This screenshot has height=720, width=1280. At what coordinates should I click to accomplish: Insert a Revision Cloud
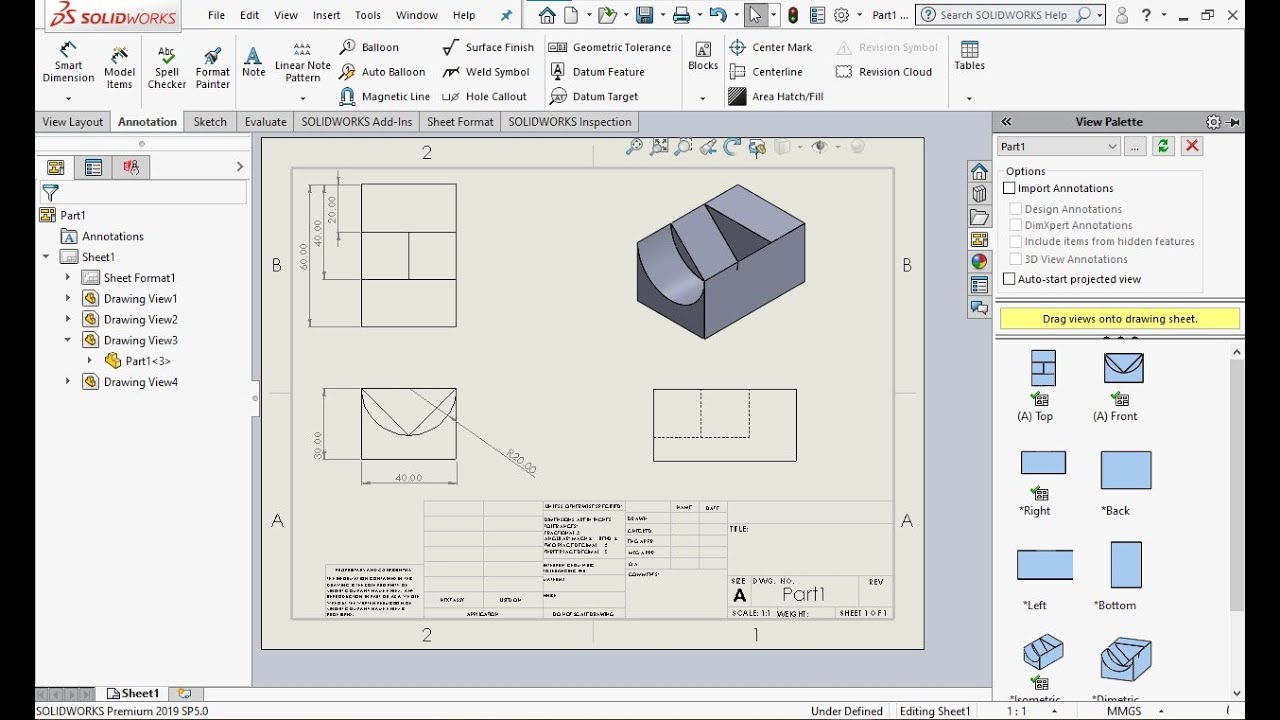[884, 72]
